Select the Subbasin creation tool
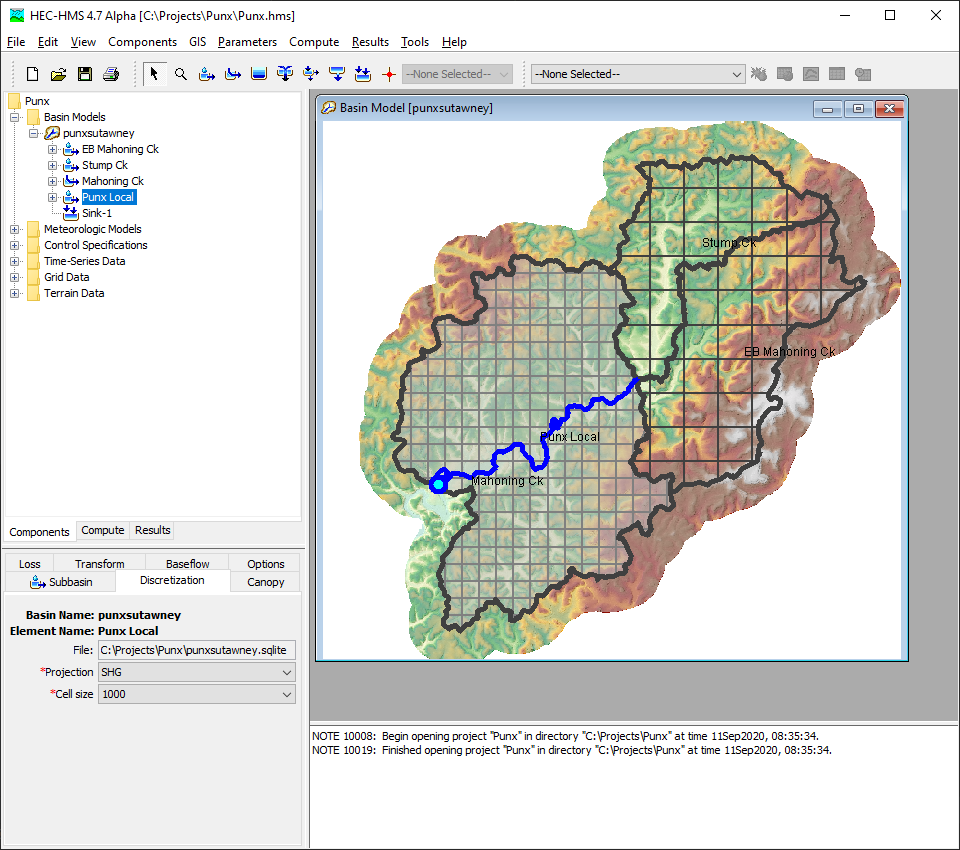The width and height of the screenshot is (960, 850). [207, 74]
